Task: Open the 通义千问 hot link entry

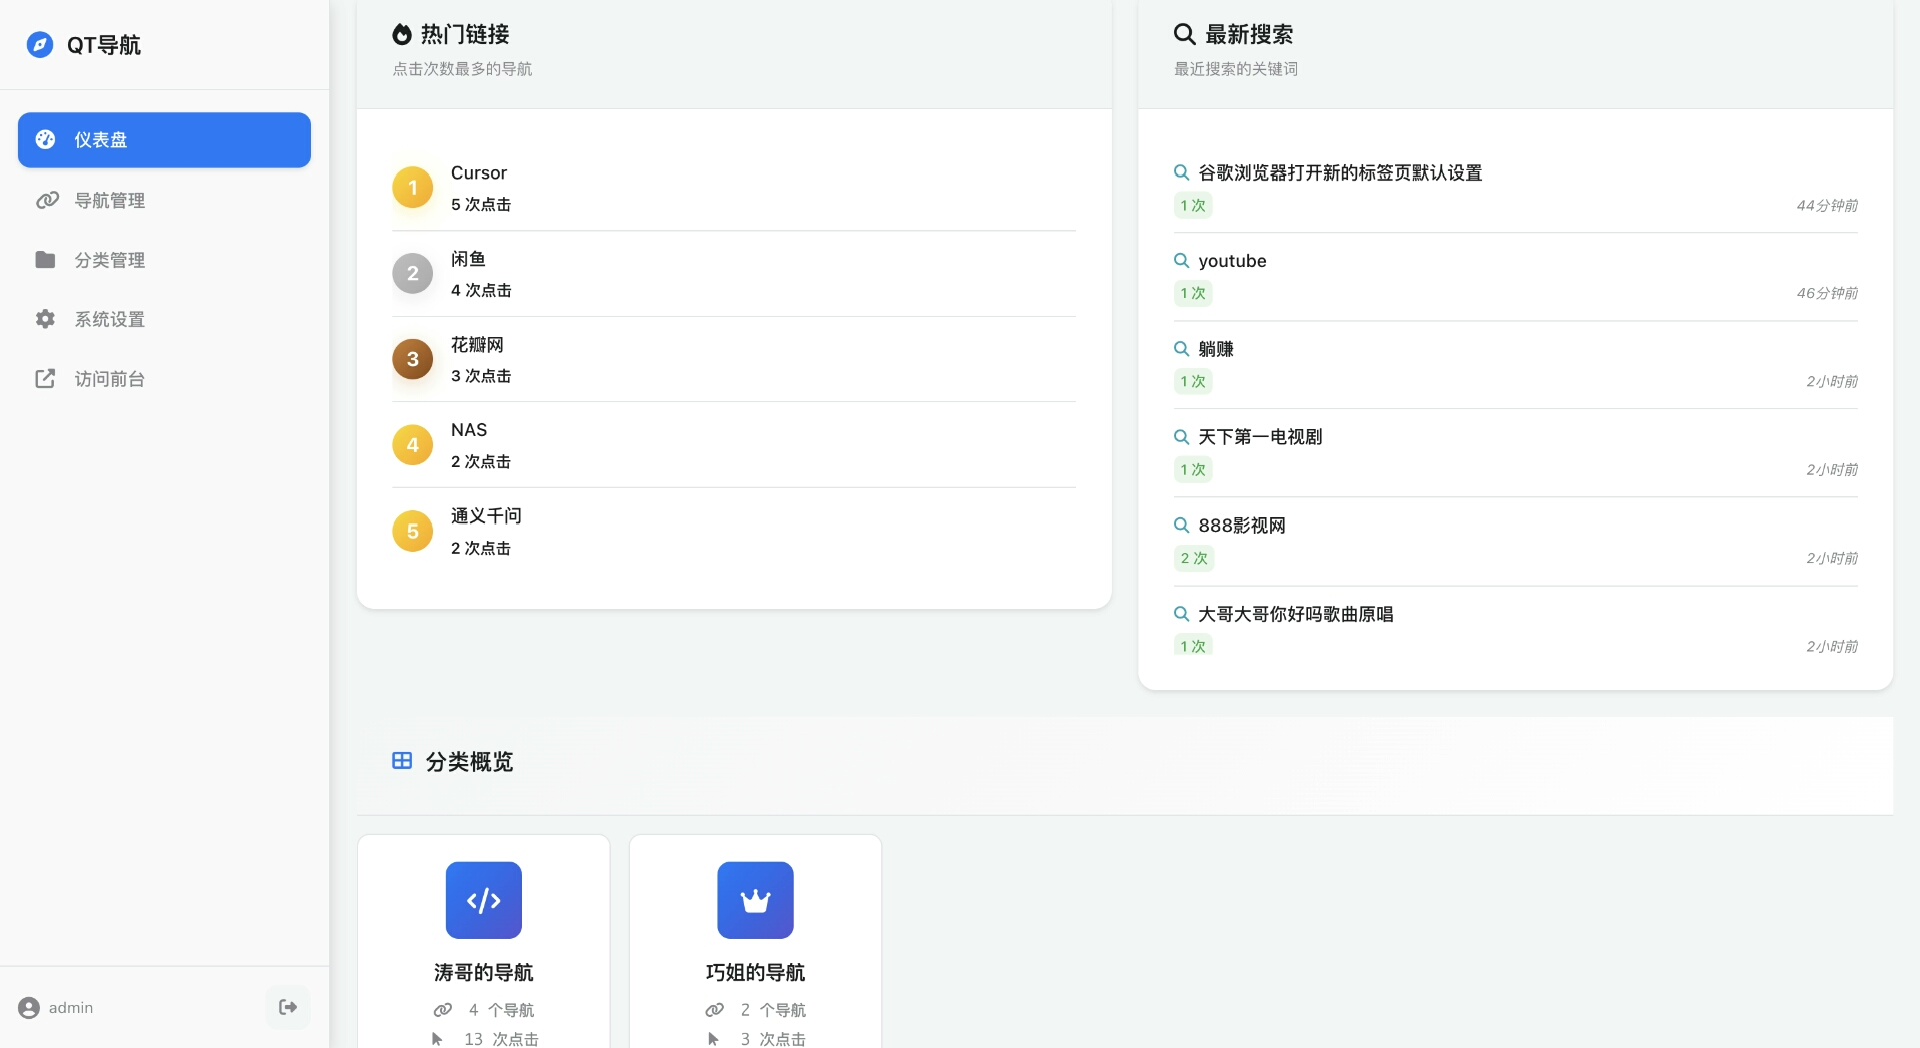Action: [486, 516]
